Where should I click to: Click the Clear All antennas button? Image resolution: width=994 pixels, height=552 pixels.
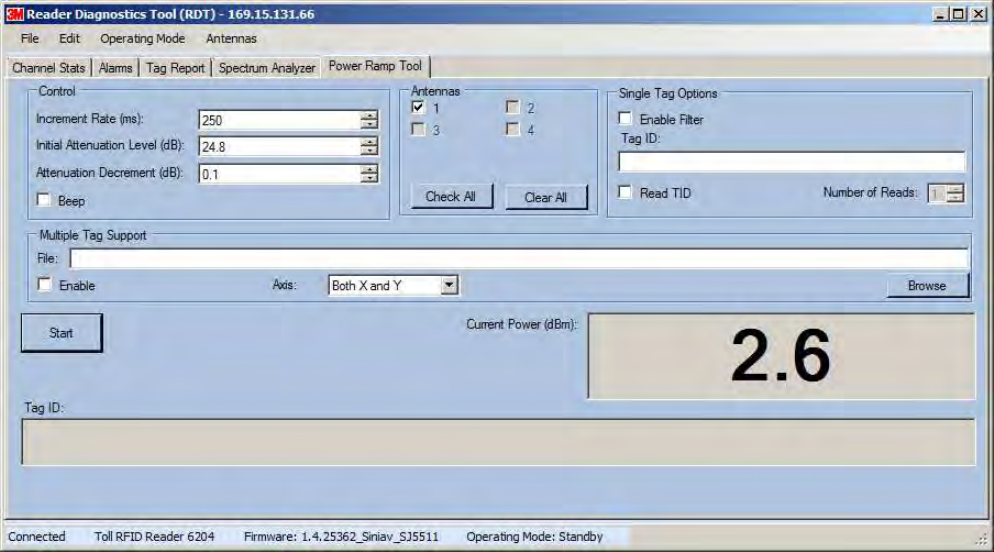click(546, 197)
